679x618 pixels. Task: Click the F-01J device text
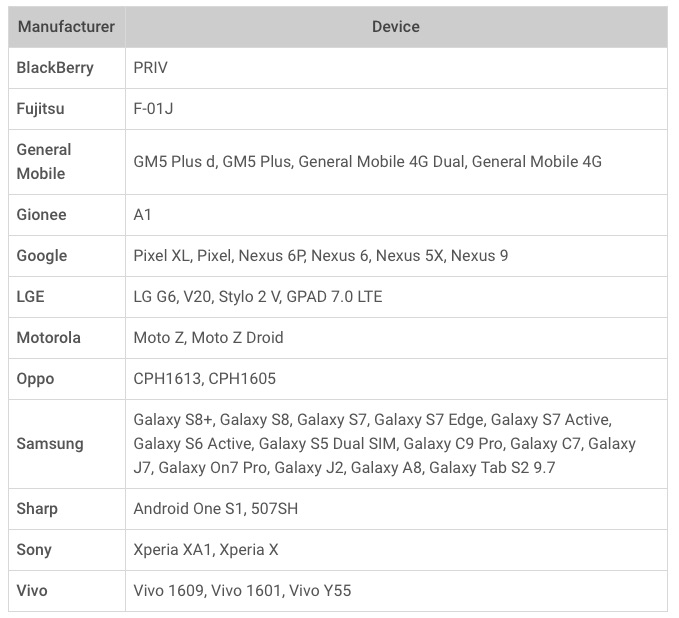(153, 109)
